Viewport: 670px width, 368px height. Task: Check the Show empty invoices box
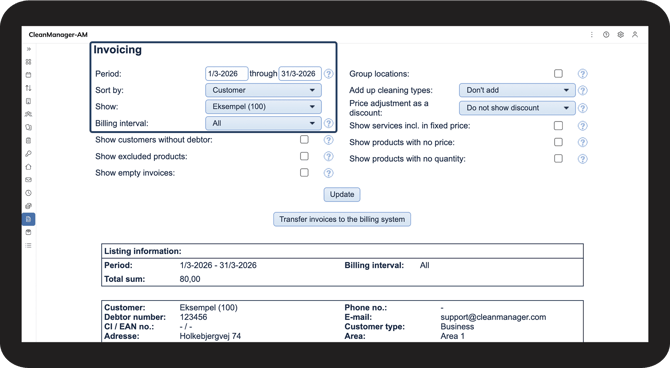pos(304,172)
